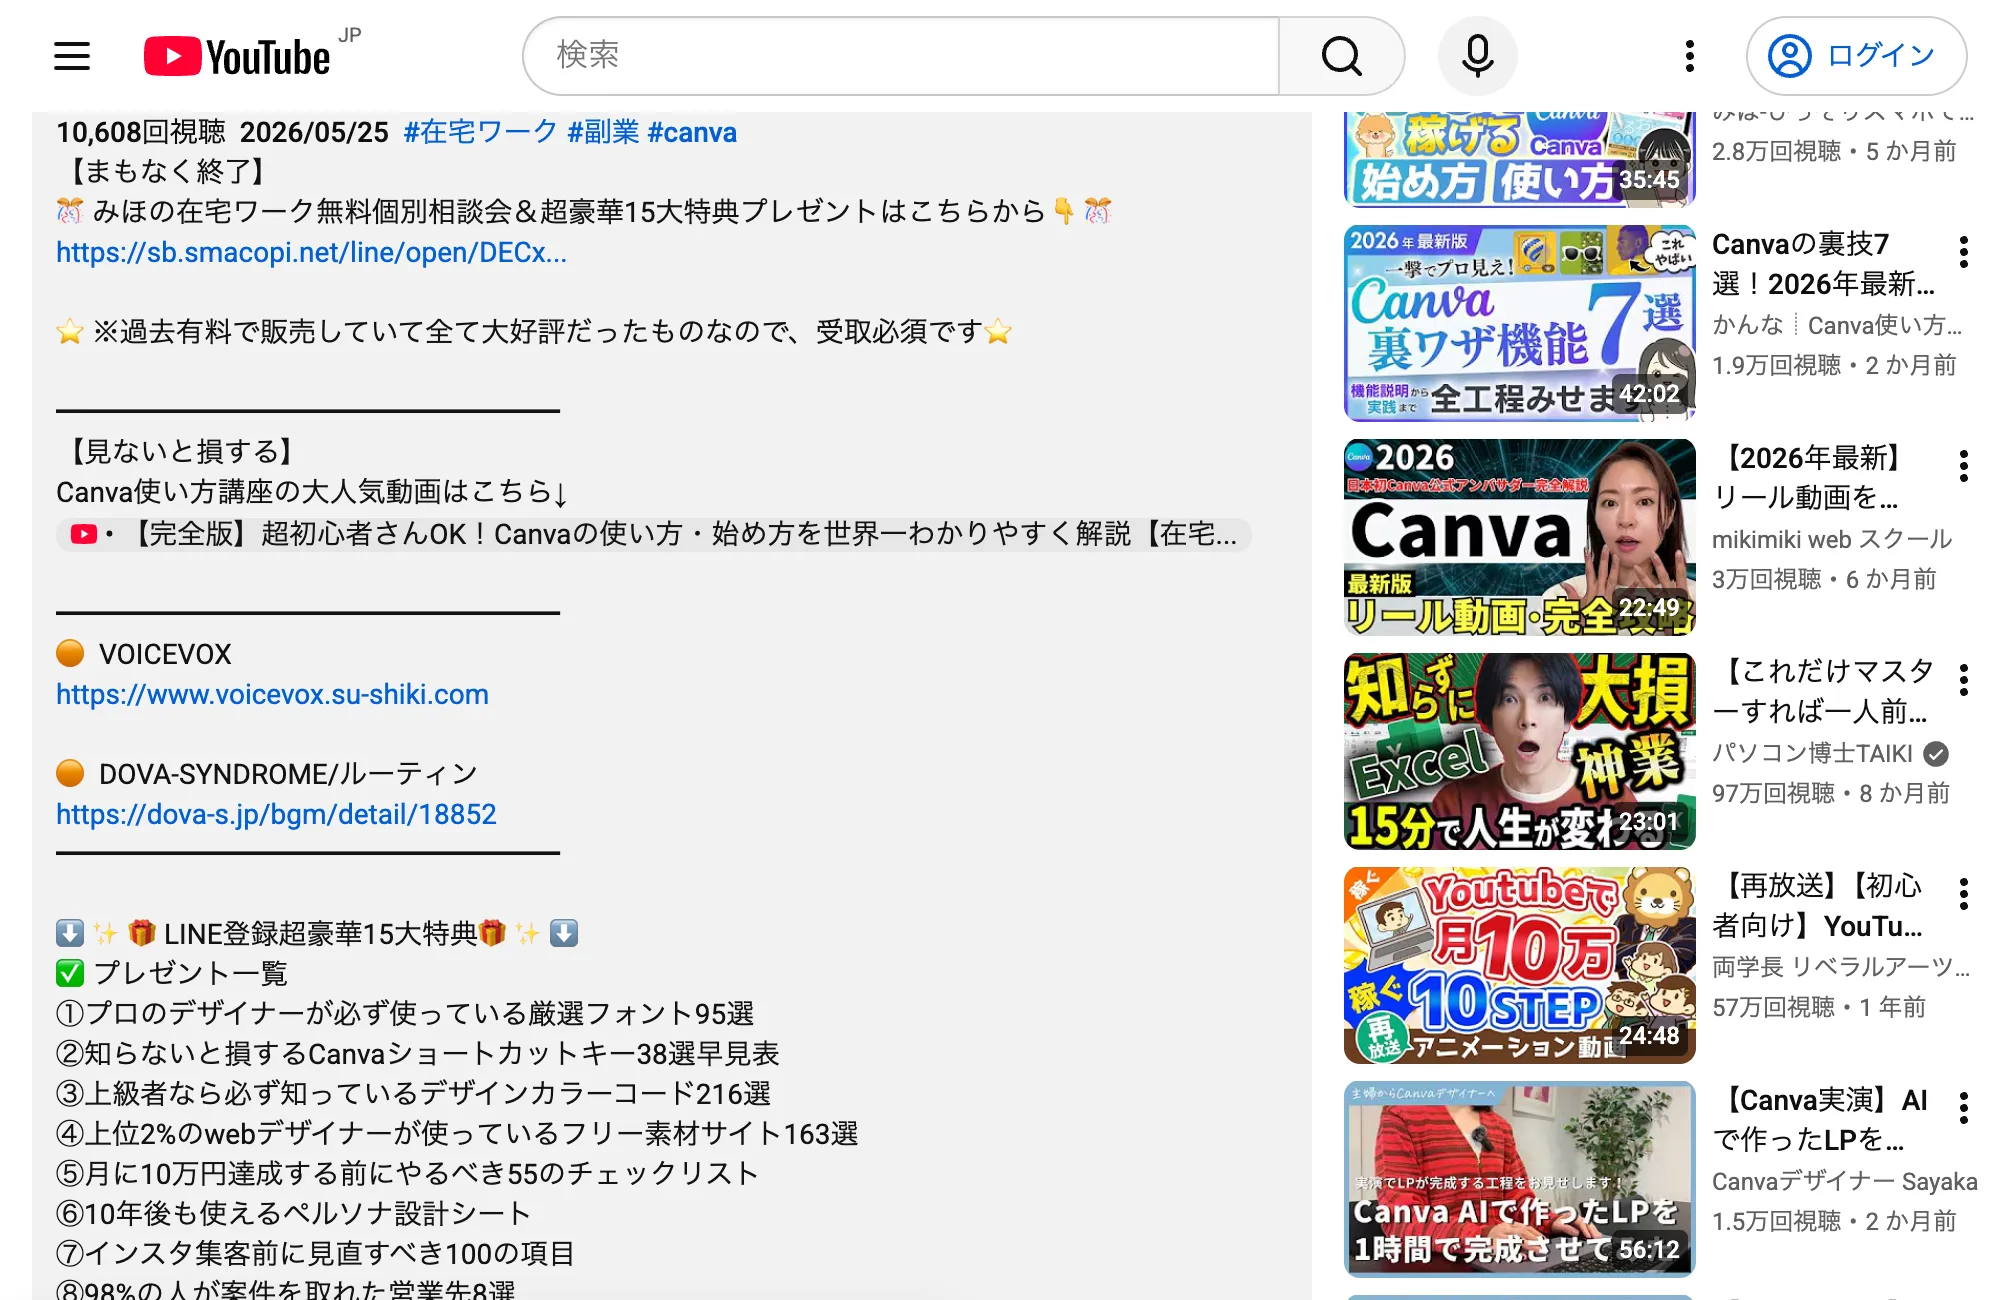Open the Canva裏ワザ機能7選 thumbnail
The image size is (2000, 1300).
pos(1519,323)
